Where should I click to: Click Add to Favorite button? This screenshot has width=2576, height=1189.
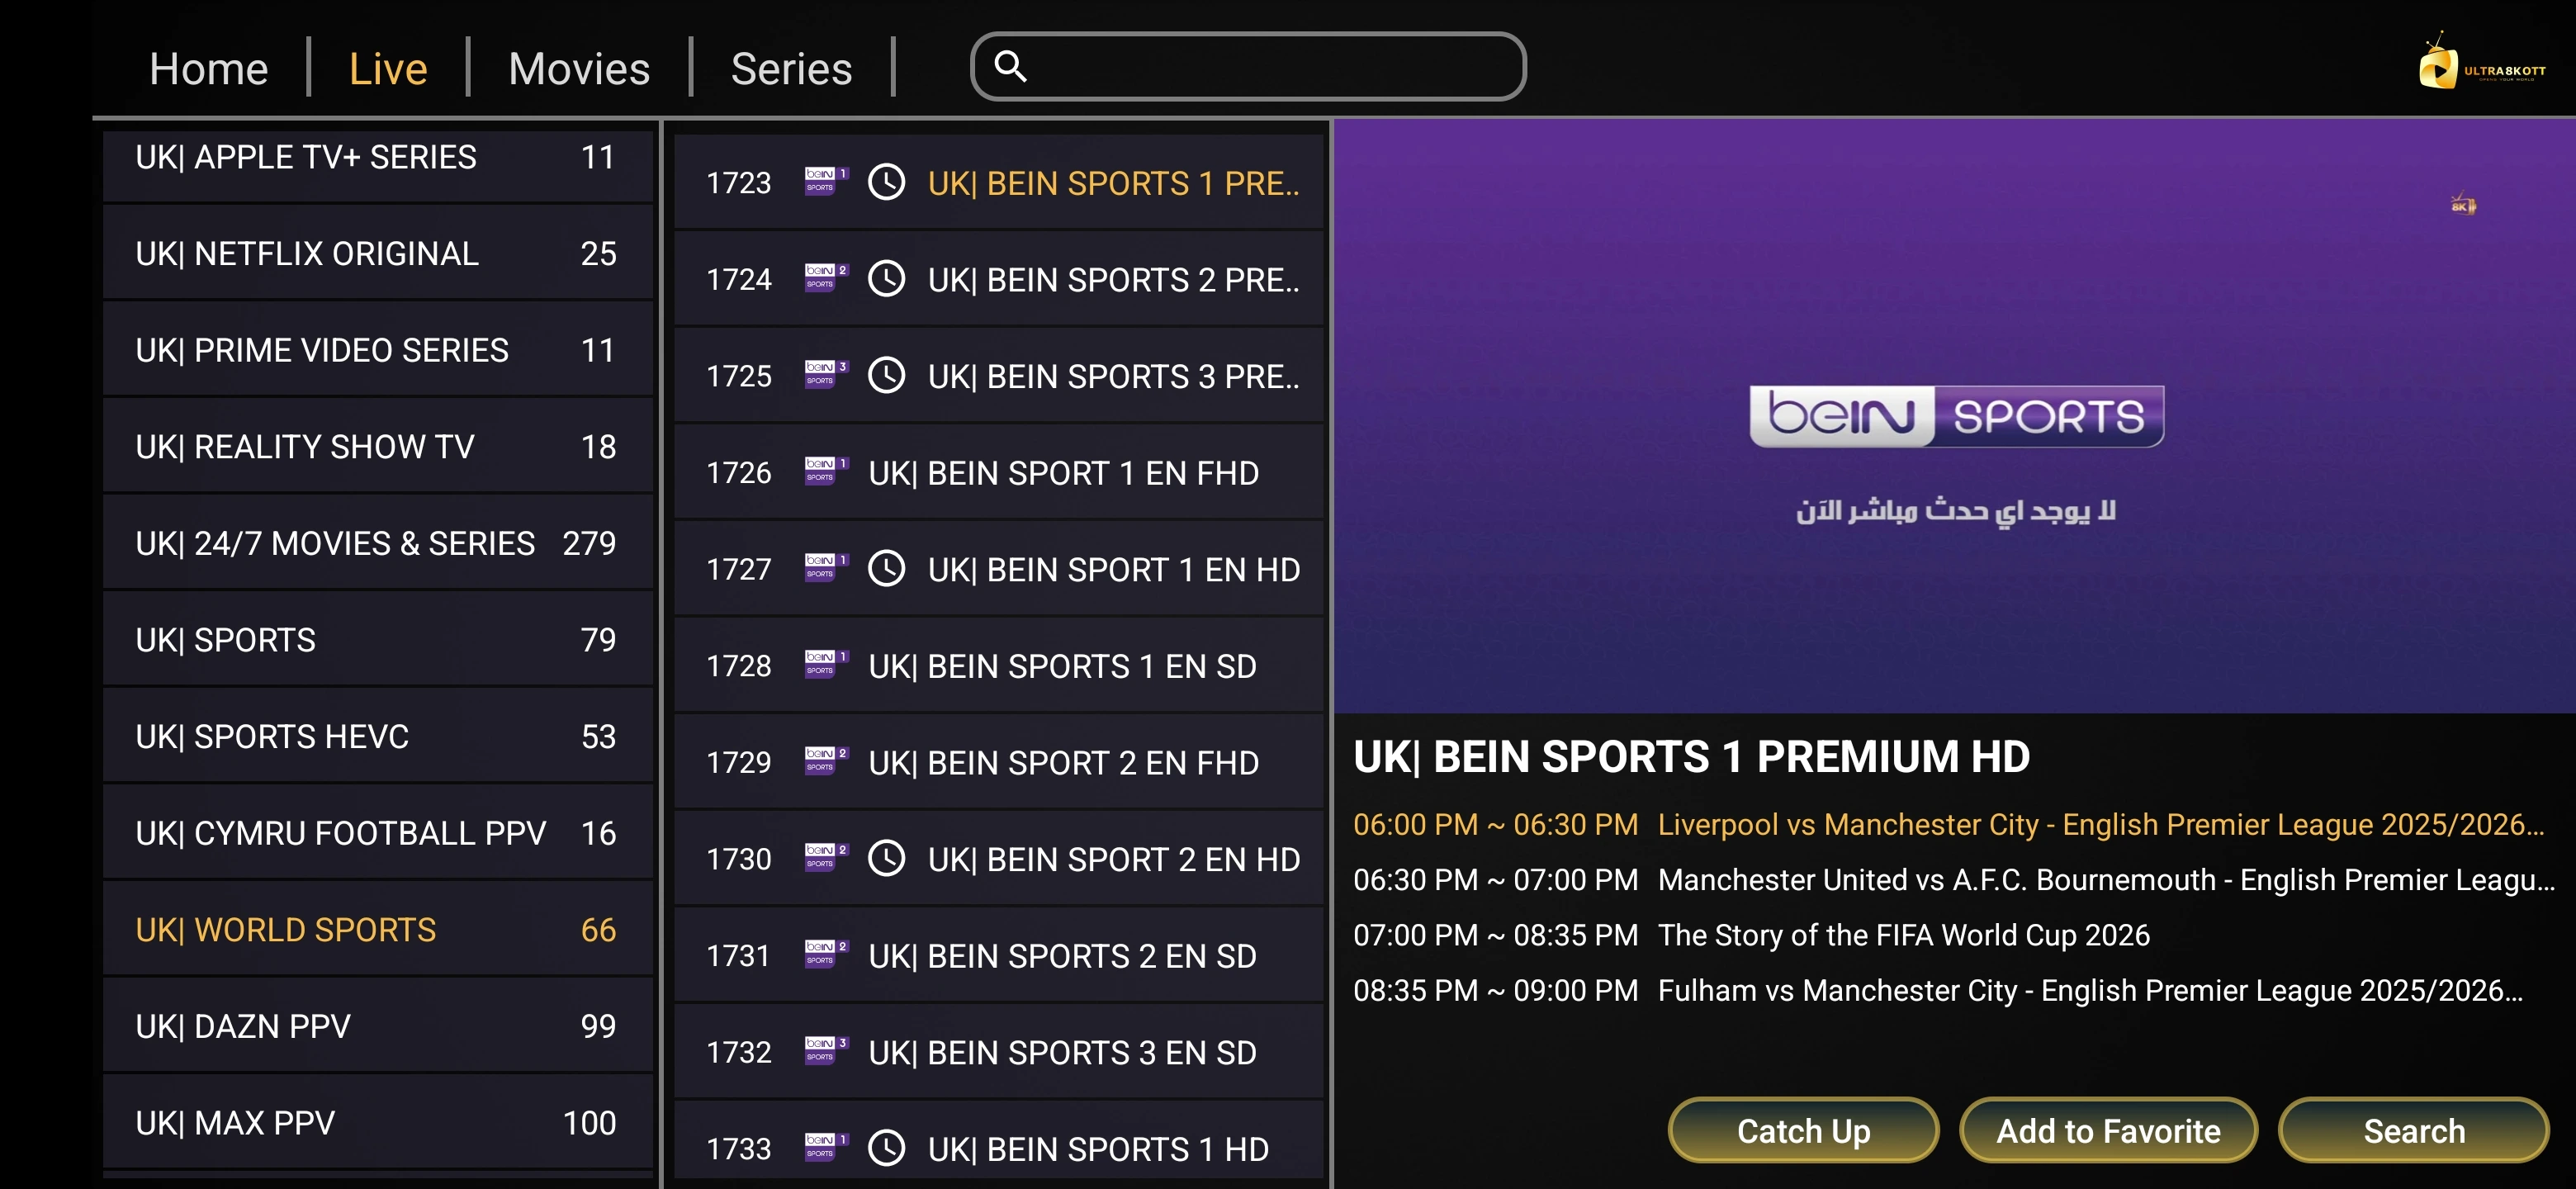(x=2108, y=1130)
